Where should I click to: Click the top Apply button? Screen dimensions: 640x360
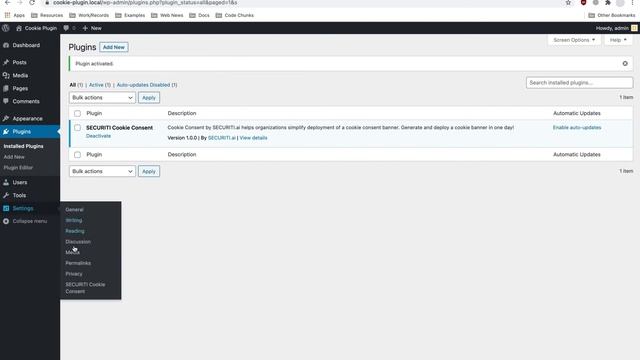tap(149, 98)
